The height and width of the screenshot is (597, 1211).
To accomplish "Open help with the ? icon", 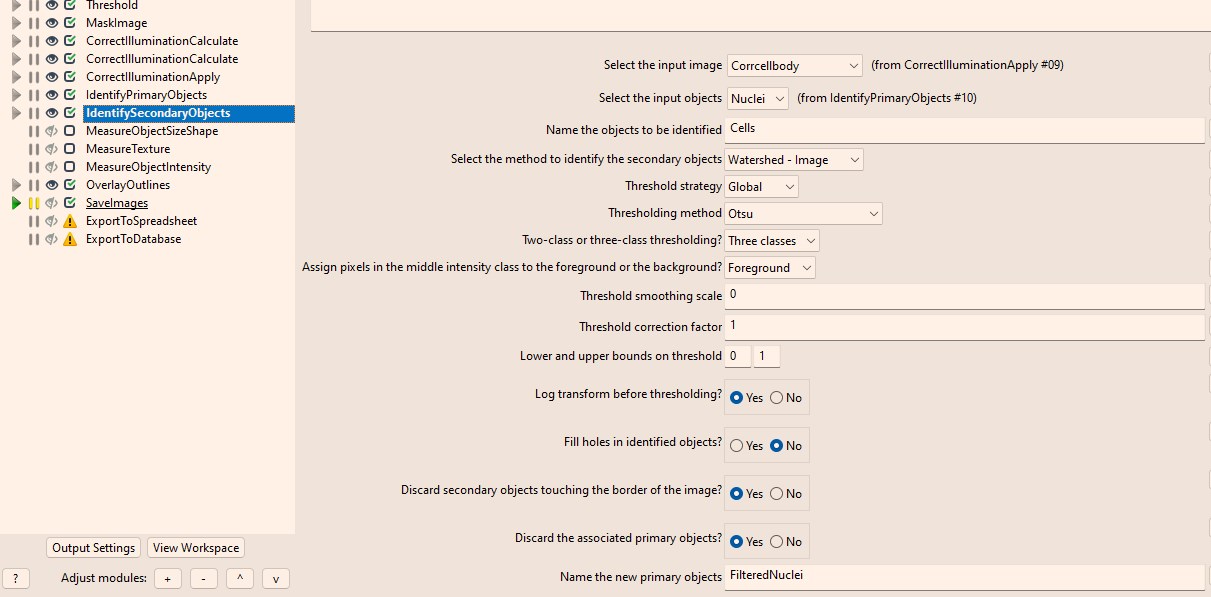I will (16, 578).
